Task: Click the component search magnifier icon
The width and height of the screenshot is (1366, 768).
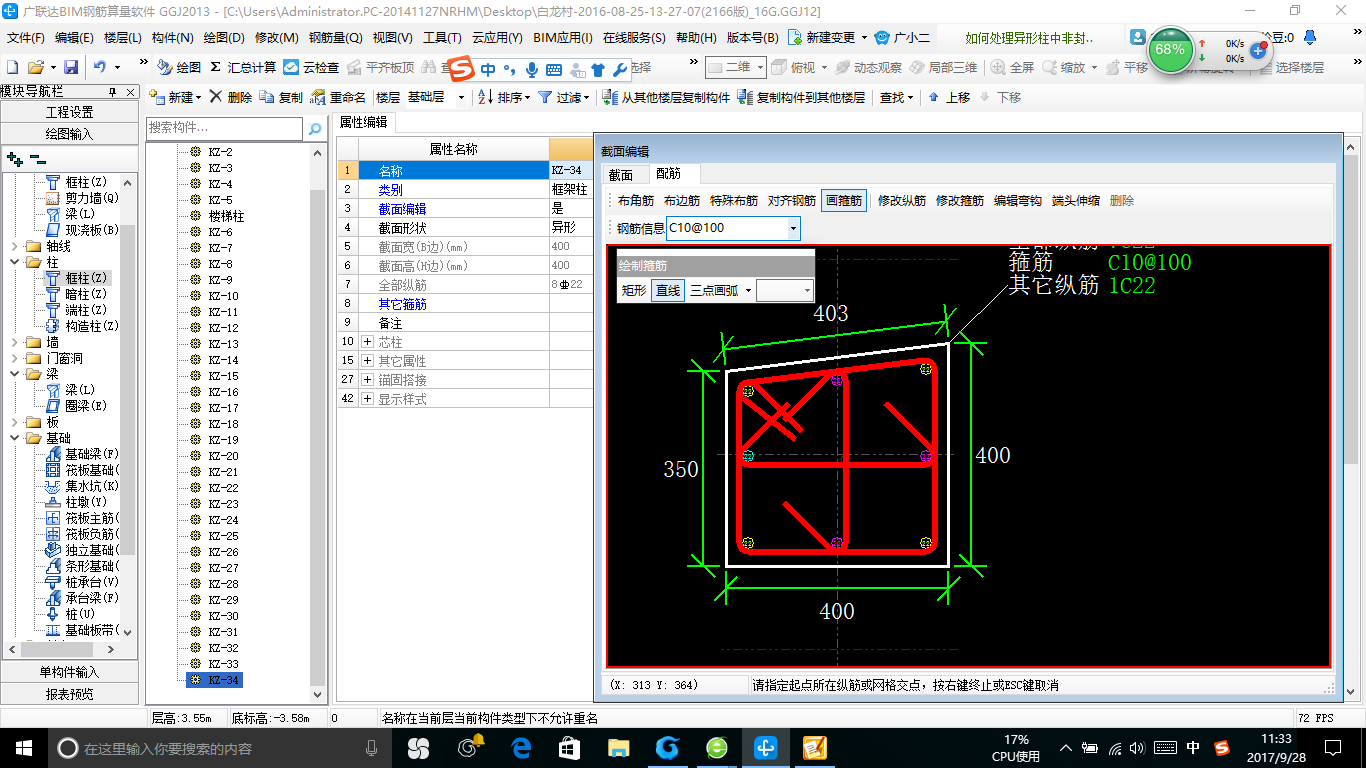Action: [314, 128]
